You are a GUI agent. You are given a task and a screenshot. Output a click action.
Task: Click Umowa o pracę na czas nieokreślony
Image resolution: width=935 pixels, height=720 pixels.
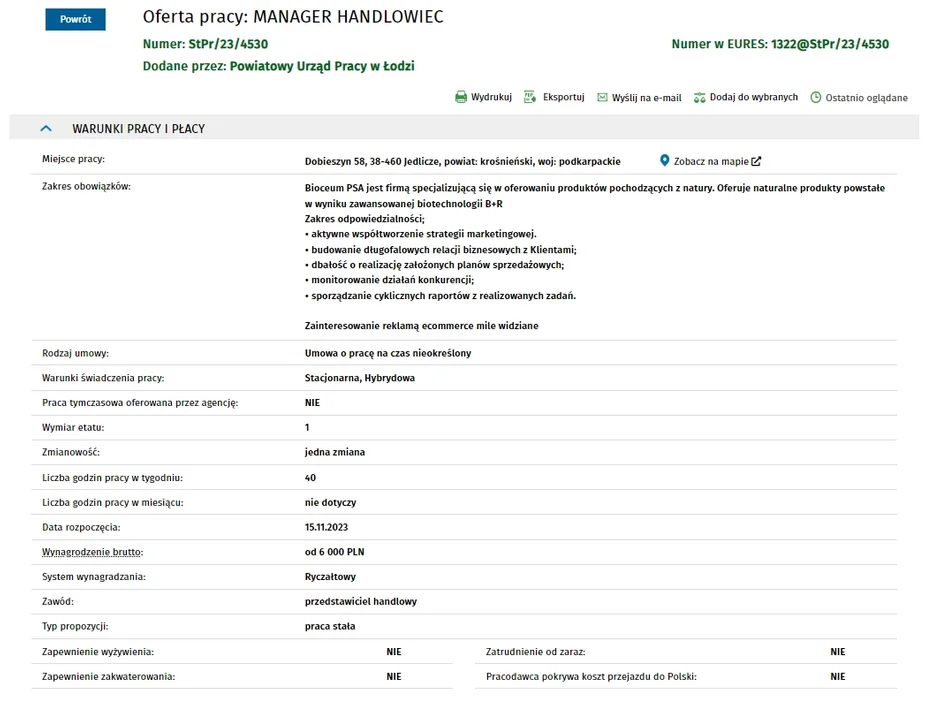point(388,353)
